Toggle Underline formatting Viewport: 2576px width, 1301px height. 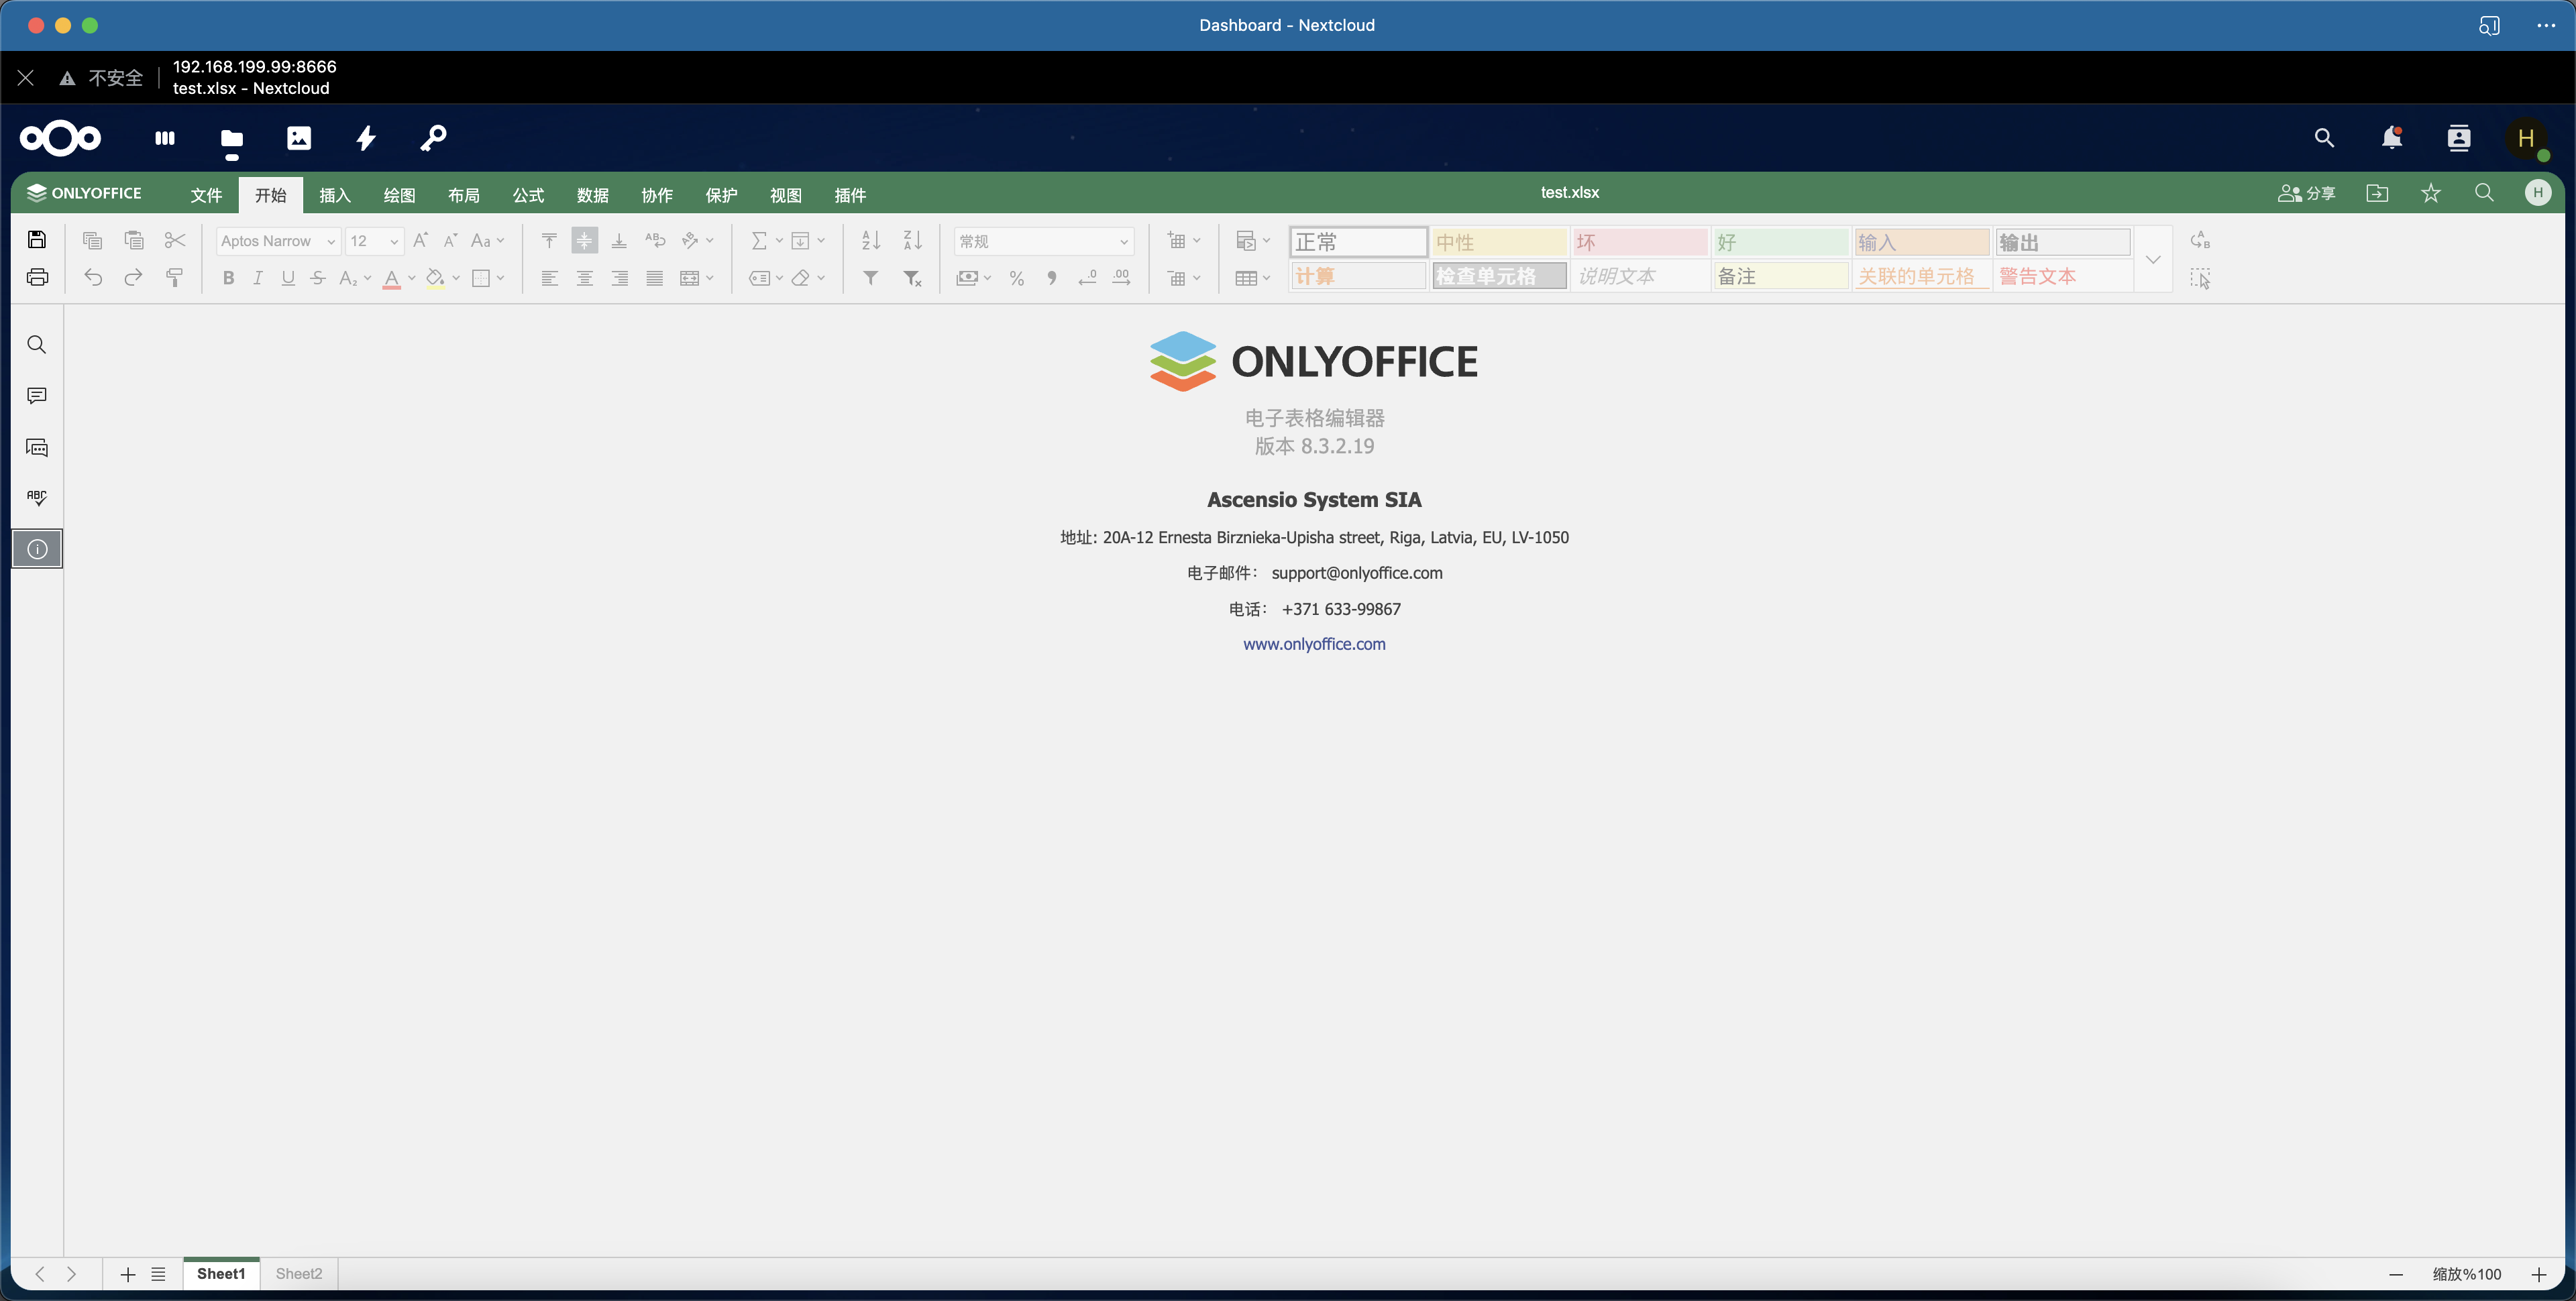pos(288,278)
